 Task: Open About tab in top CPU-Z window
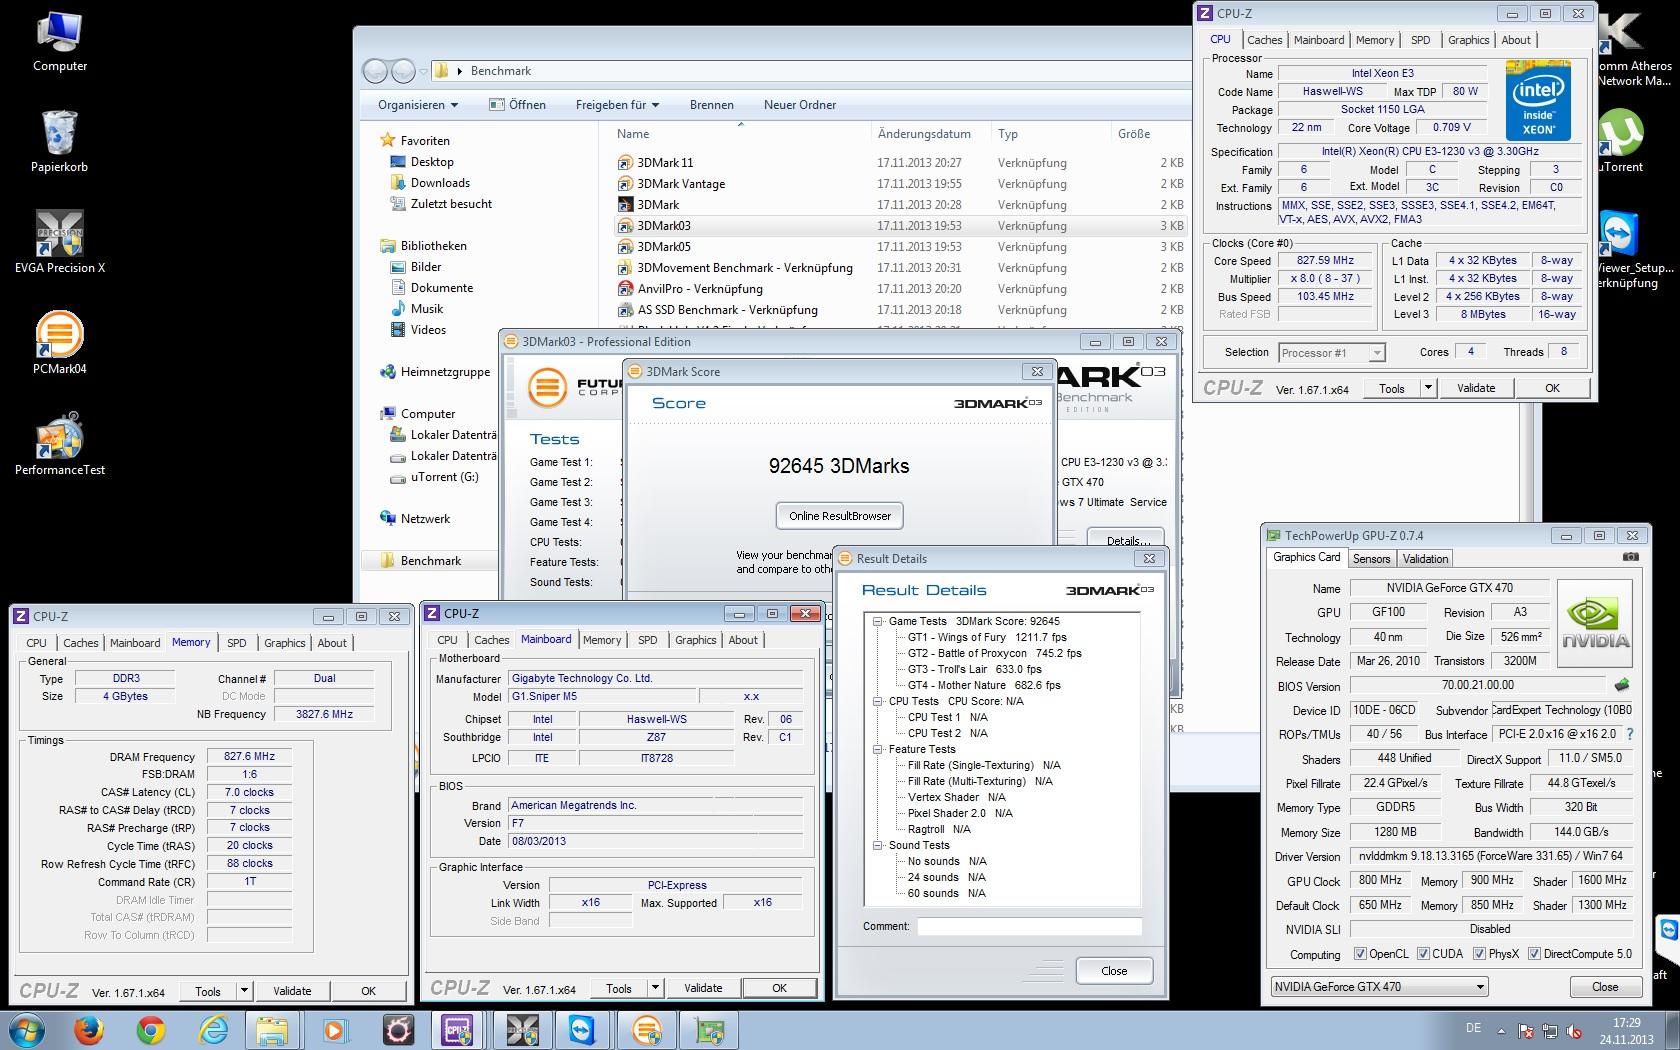[x=1516, y=40]
